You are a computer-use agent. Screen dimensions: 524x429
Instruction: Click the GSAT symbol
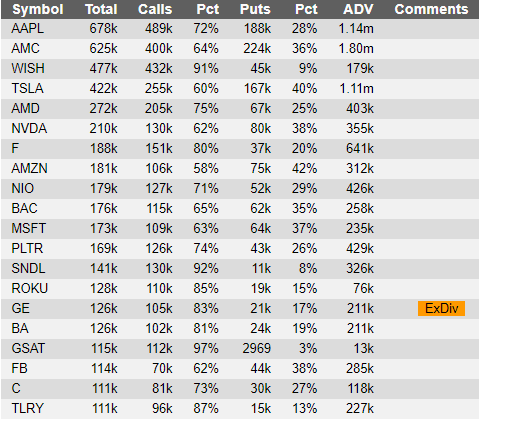28,348
